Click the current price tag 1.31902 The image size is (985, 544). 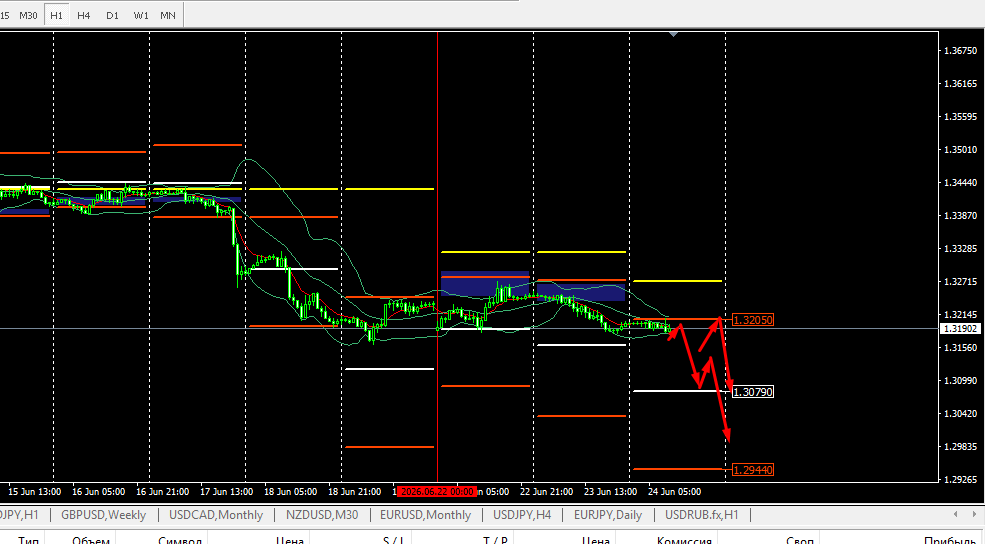[961, 329]
